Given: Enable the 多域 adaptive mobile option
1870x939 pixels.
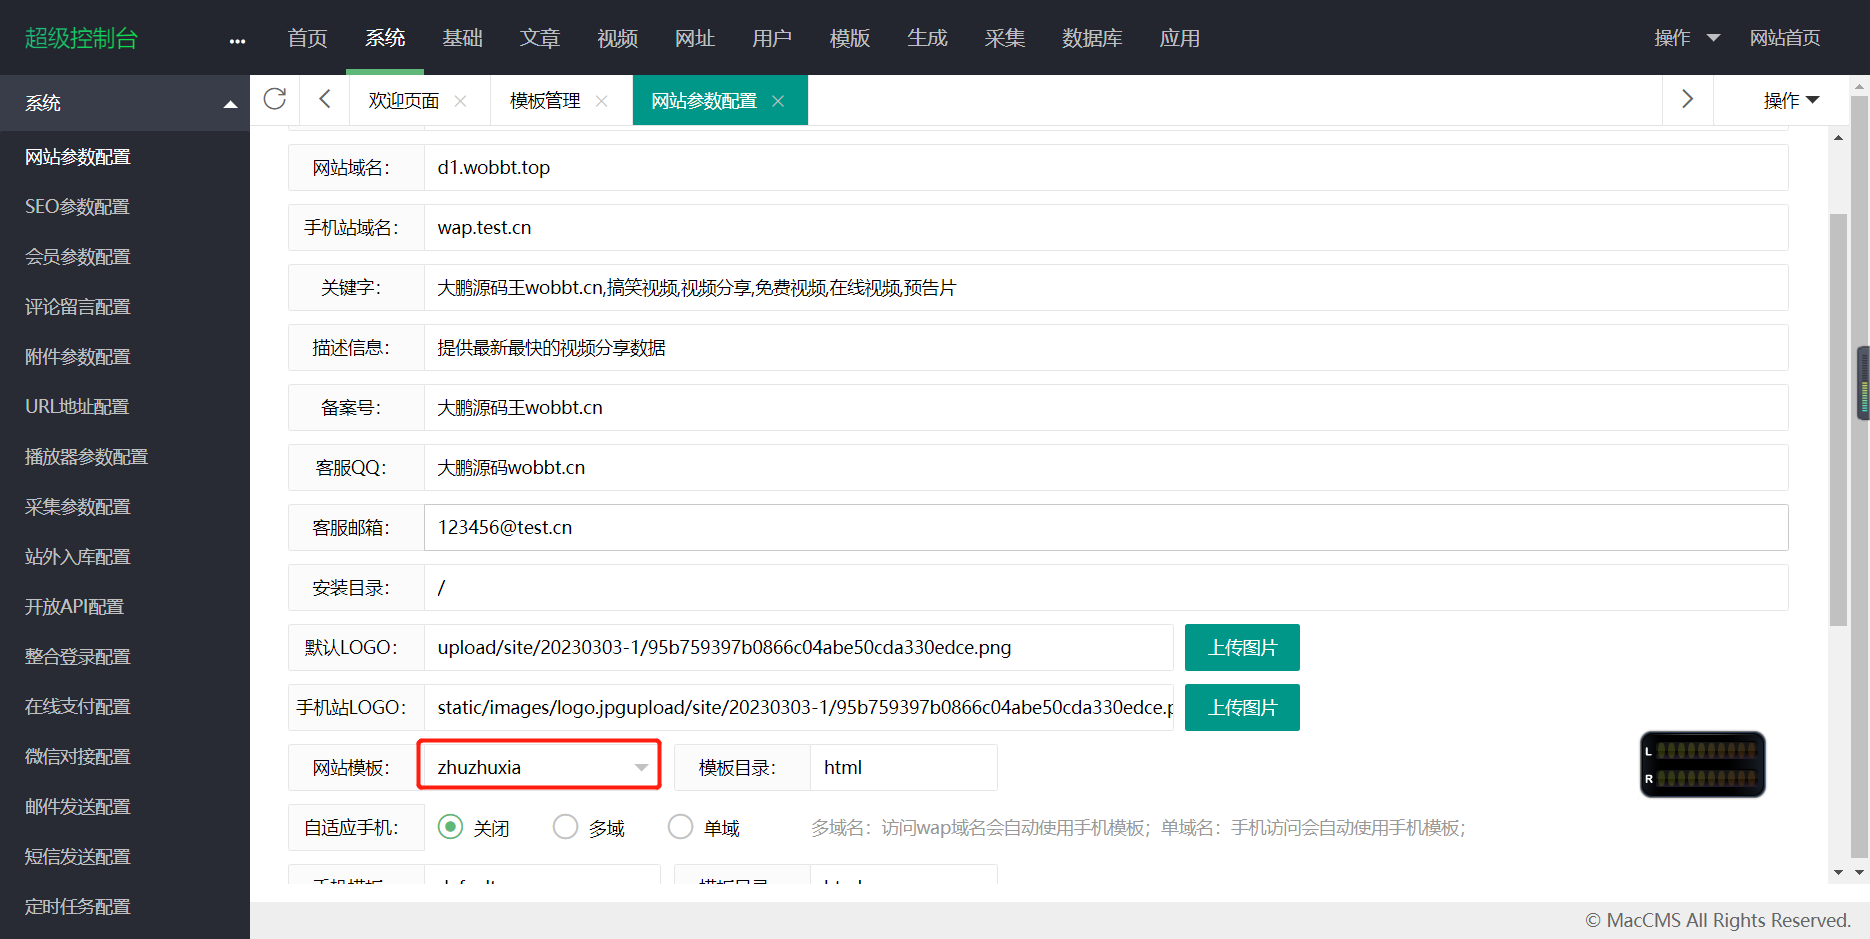Looking at the screenshot, I should (565, 827).
